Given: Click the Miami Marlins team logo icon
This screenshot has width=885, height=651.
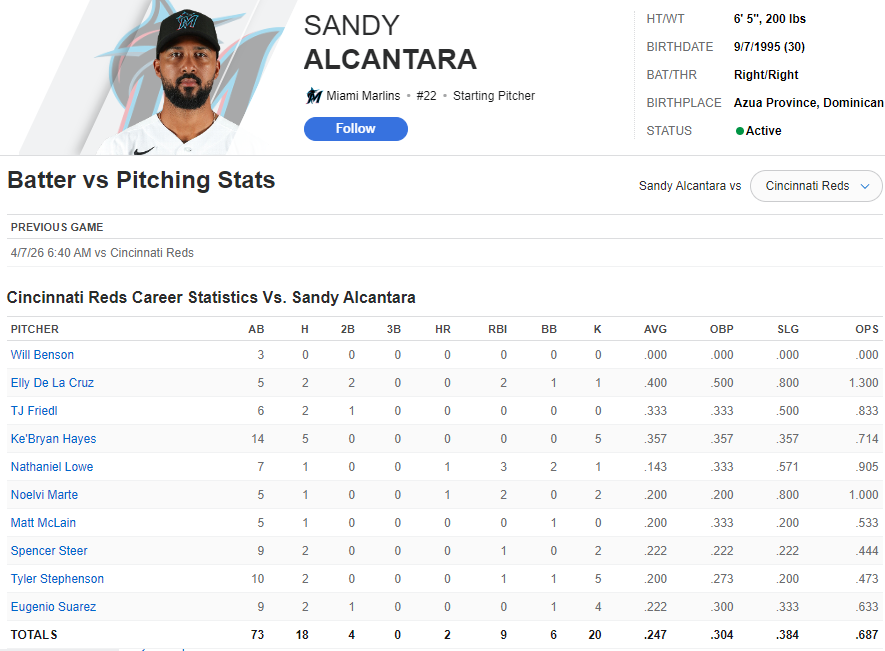Looking at the screenshot, I should coord(314,96).
